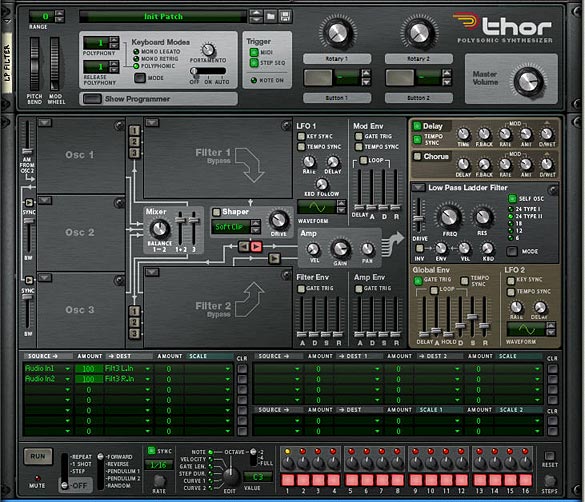Open Audio In2 source dropdown
Screen dimensions: 585x502
click(68, 379)
